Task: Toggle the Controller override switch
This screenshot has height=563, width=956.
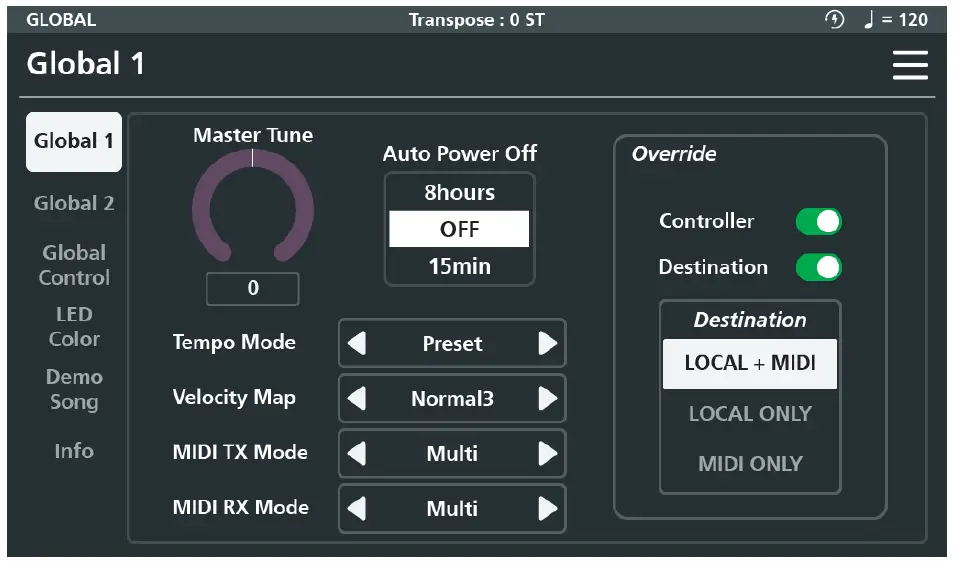Action: 818,221
